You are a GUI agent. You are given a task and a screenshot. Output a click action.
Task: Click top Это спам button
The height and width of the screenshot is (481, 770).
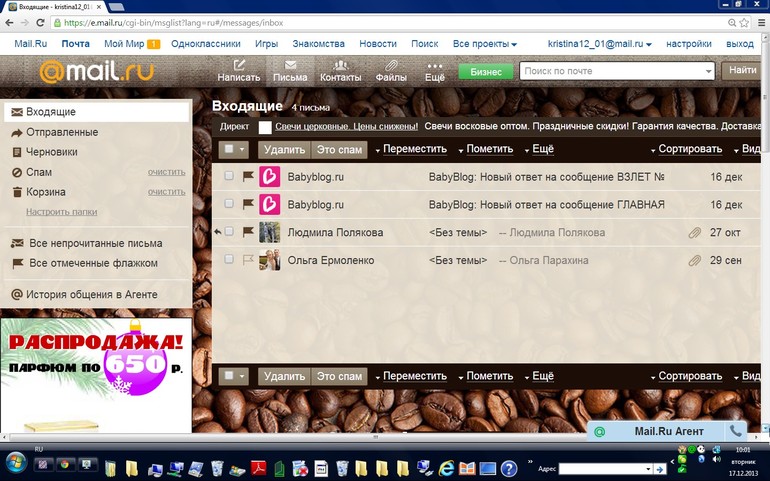(339, 149)
